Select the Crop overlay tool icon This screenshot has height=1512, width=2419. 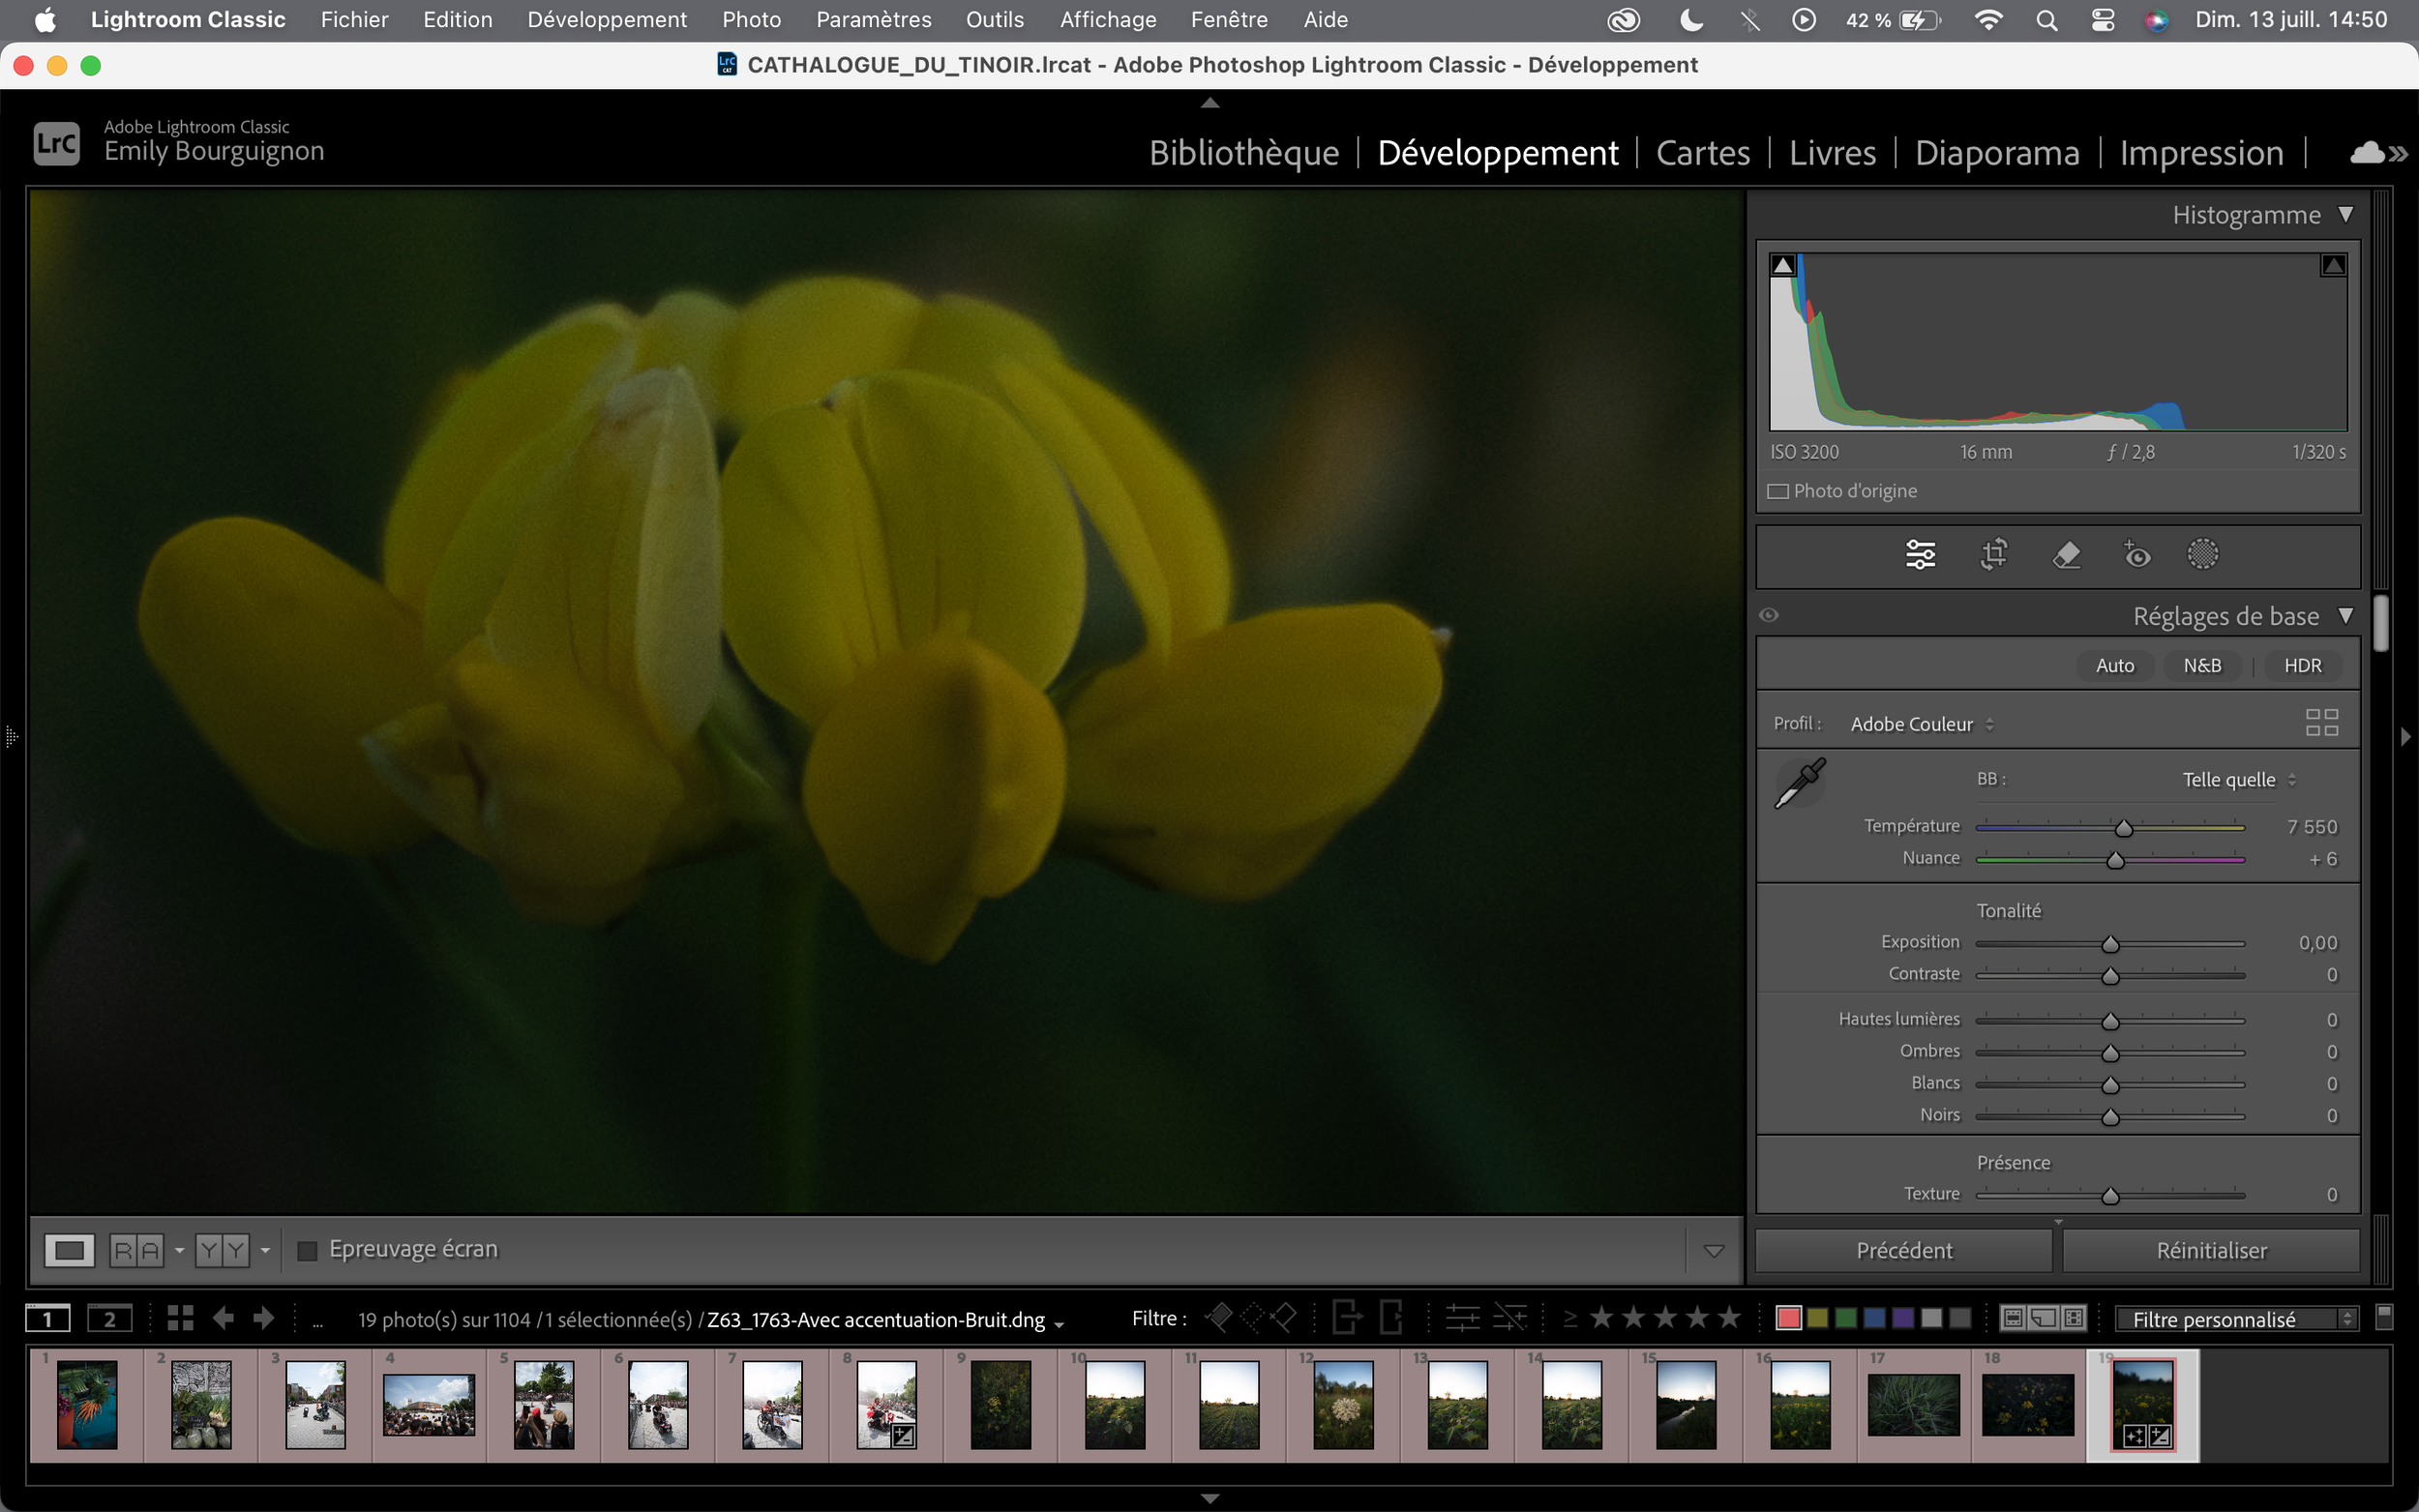coord(1993,554)
